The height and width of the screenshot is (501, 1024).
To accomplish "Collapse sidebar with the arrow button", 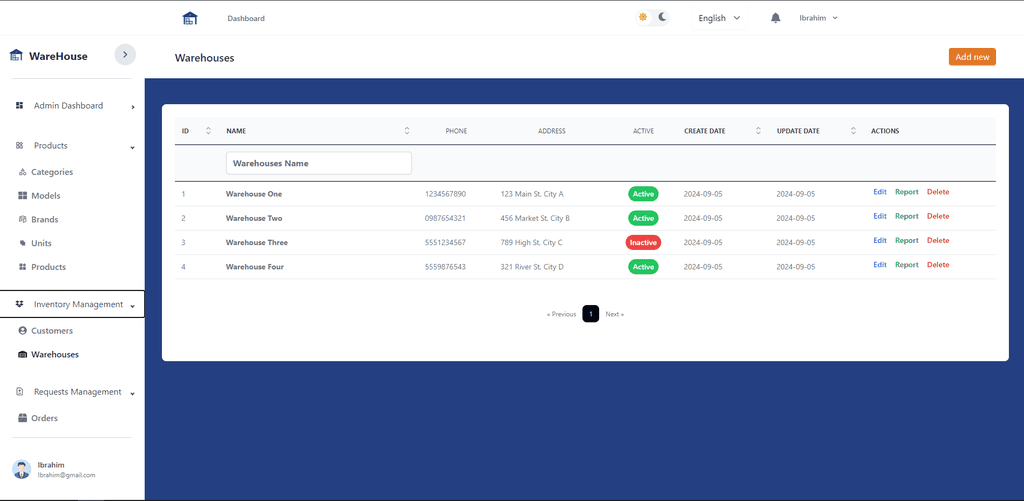I will 125,55.
